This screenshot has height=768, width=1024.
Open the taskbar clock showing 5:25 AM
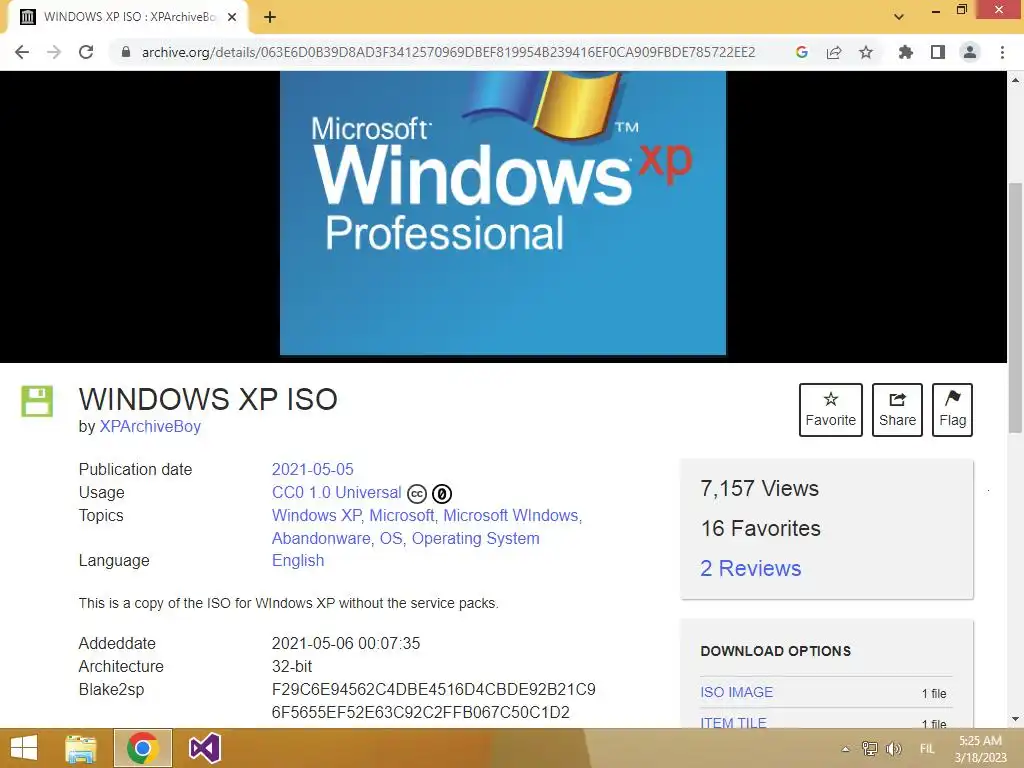pyautogui.click(x=980, y=749)
